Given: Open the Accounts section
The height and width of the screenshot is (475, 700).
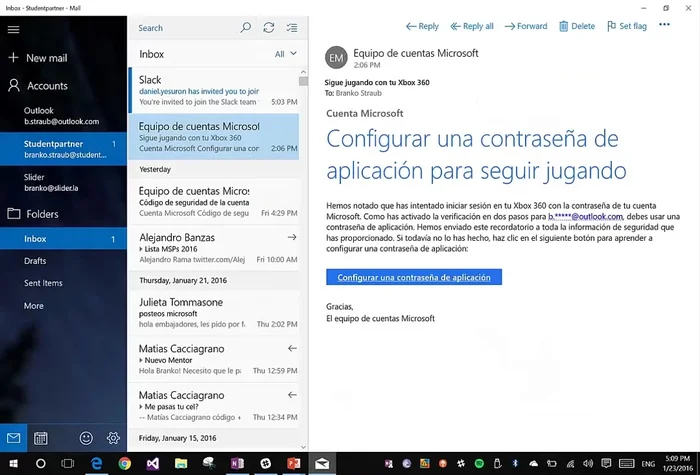Looking at the screenshot, I should 38,86.
